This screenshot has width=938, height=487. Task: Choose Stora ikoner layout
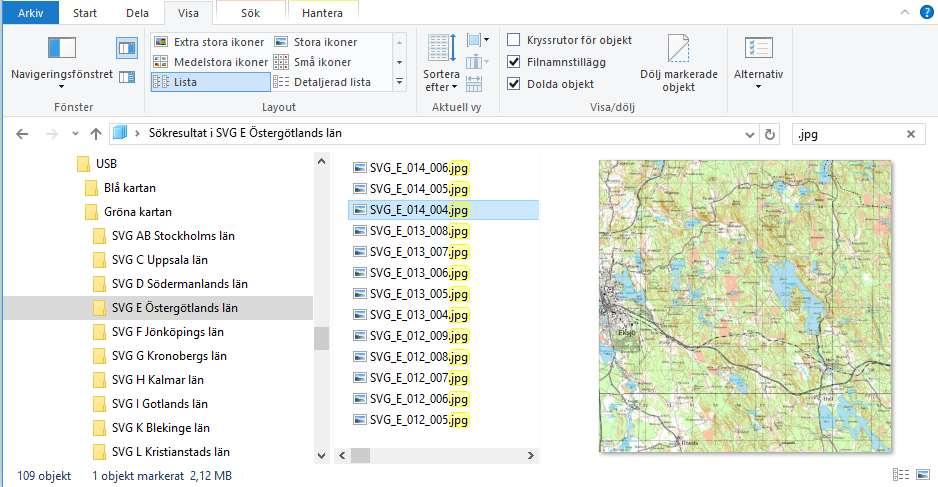point(316,42)
